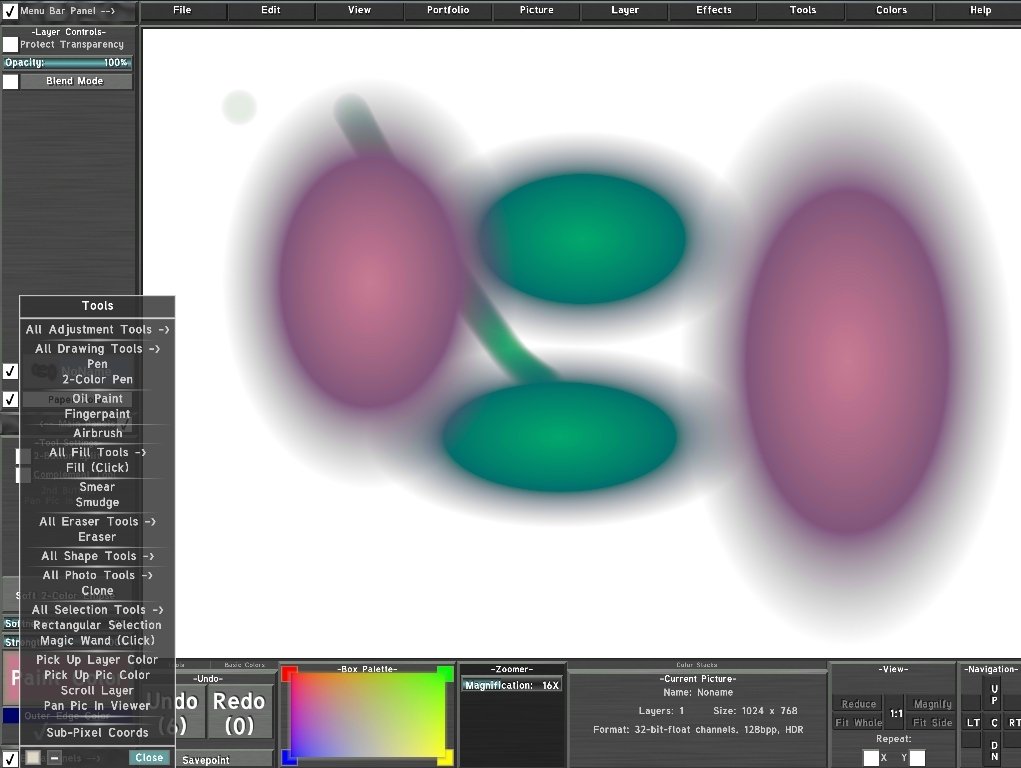Screen dimensions: 1021x768
Task: Select the Eraser tool
Action: [x=97, y=537]
